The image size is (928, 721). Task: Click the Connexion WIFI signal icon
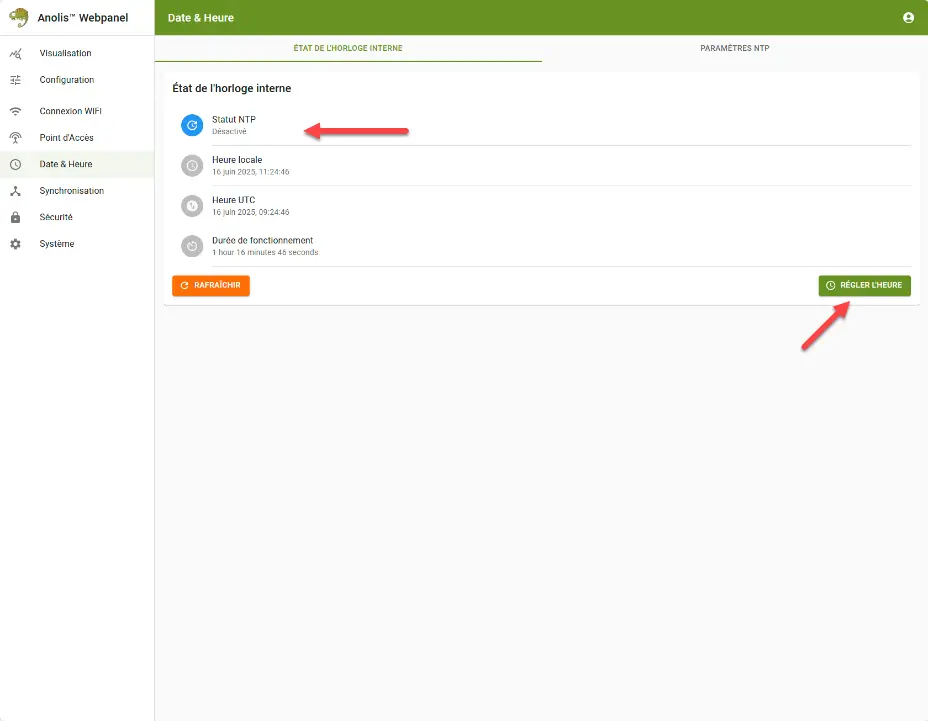(x=16, y=111)
